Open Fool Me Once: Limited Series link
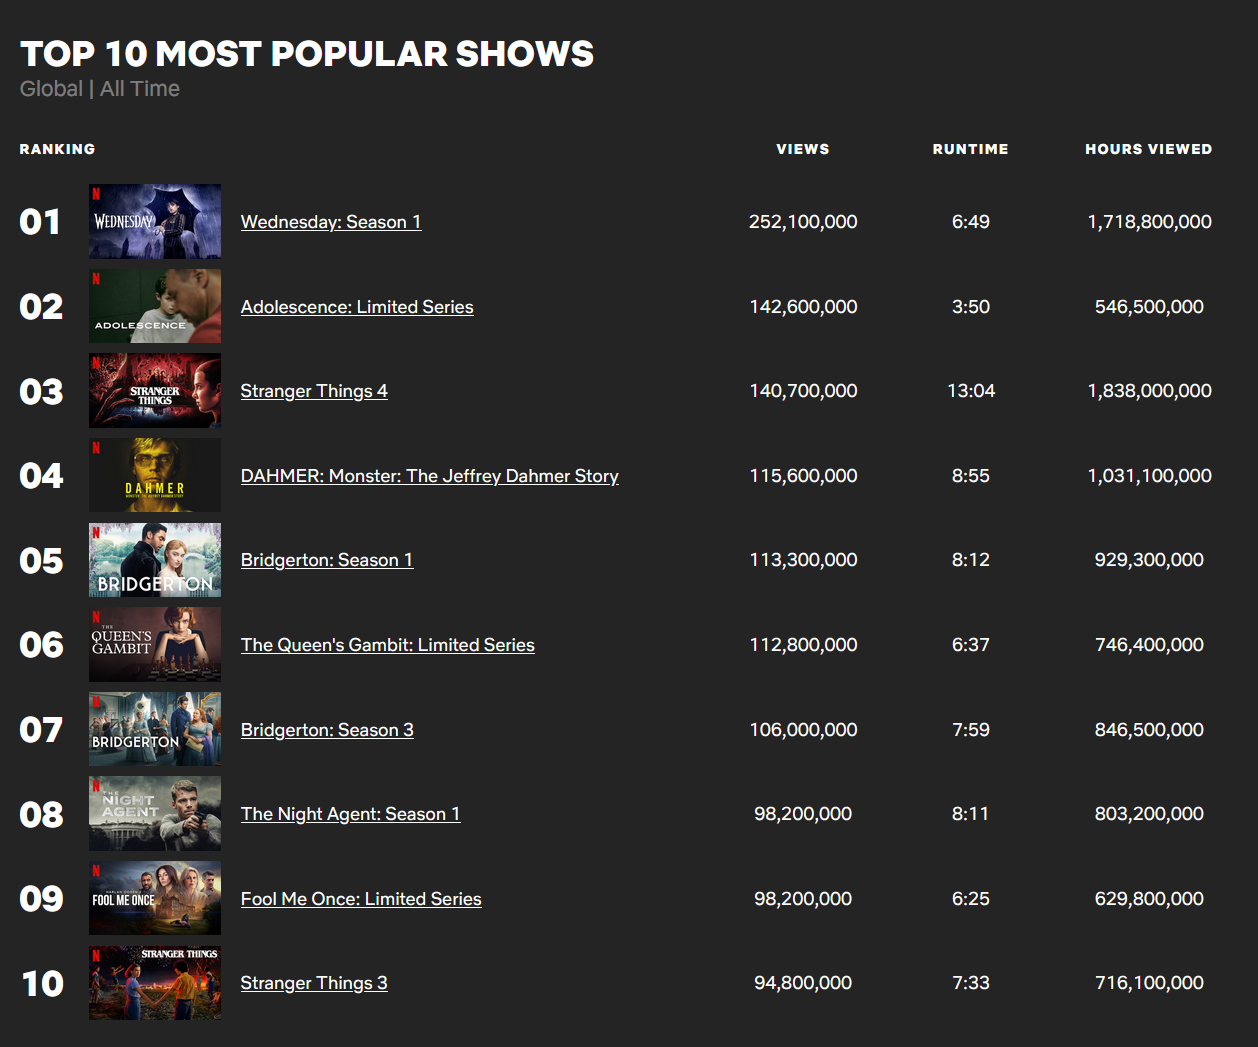 tap(361, 899)
